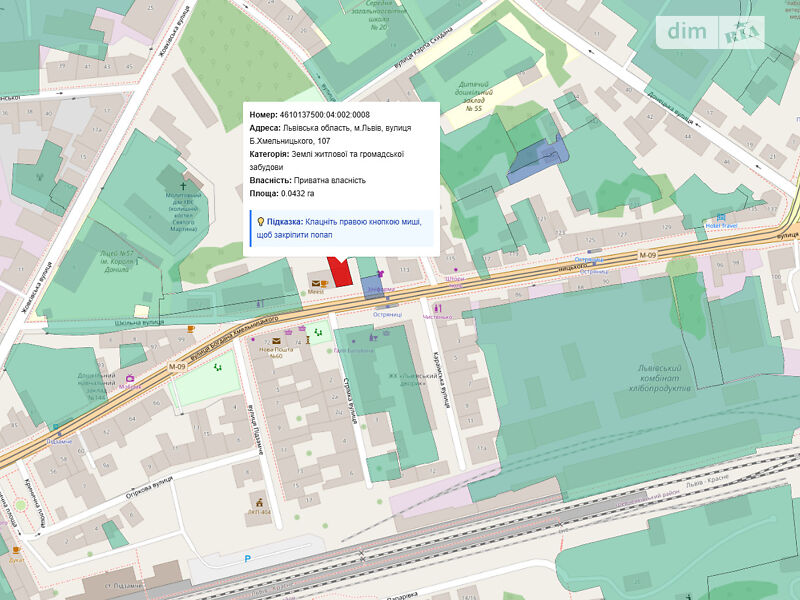Click the Dukat cafe cup icon
Viewport: 800px width, 600px height.
(17, 549)
